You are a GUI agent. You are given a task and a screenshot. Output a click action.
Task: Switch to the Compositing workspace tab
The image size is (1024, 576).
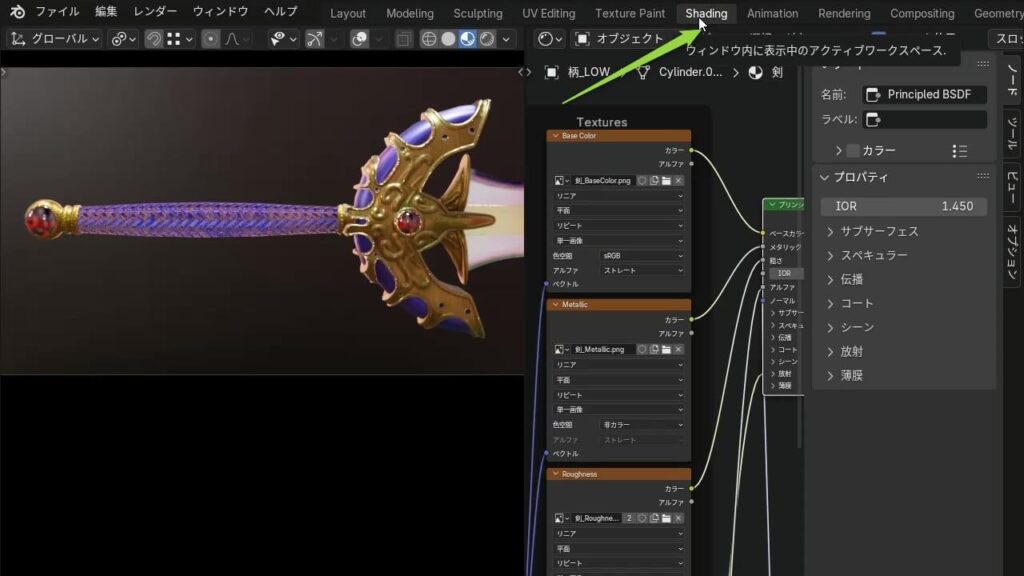pyautogui.click(x=921, y=13)
